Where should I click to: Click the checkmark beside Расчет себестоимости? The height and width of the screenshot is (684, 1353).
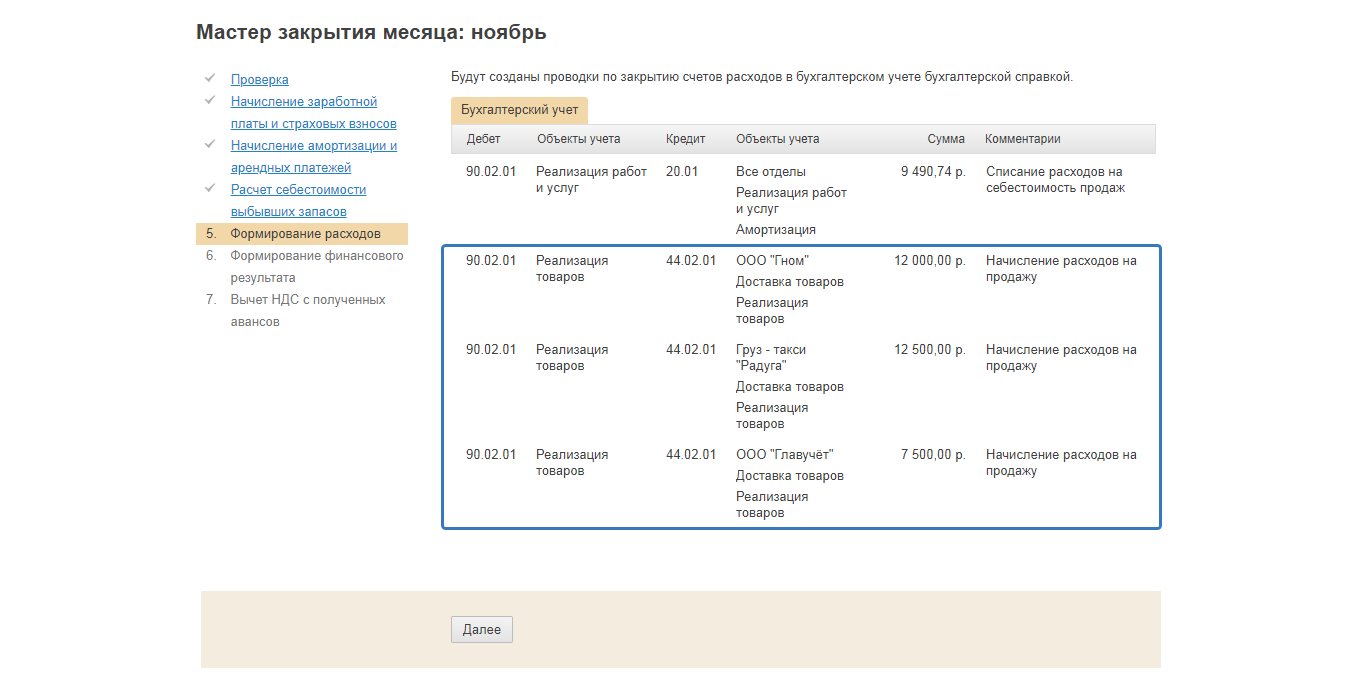point(210,188)
